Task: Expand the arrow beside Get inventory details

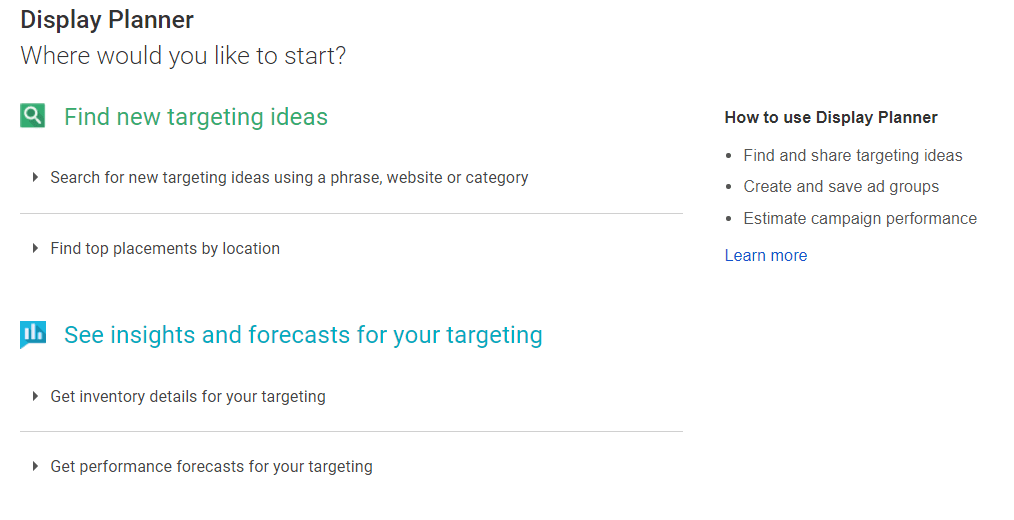Action: click(36, 396)
